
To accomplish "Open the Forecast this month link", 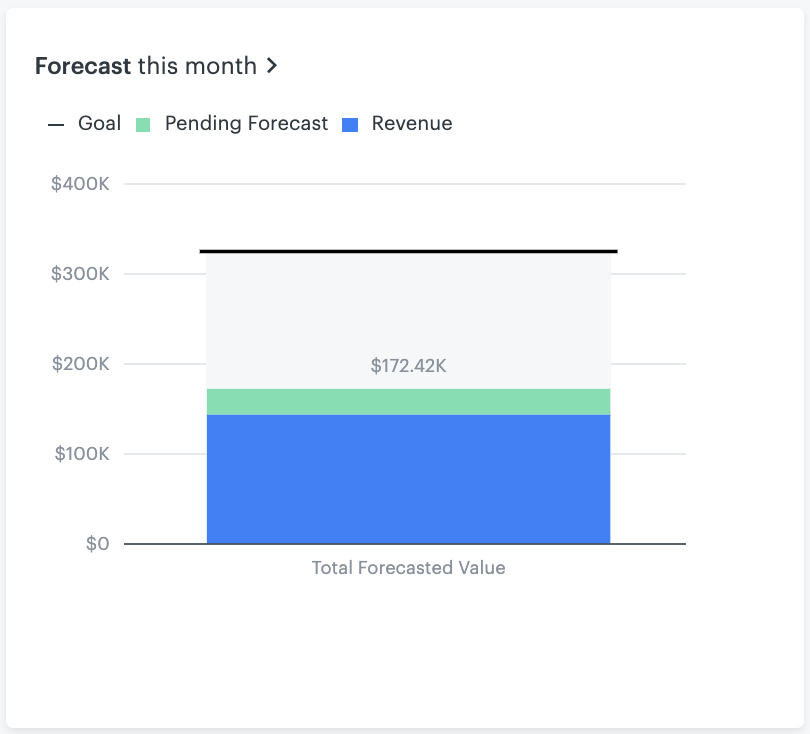I will tap(156, 66).
